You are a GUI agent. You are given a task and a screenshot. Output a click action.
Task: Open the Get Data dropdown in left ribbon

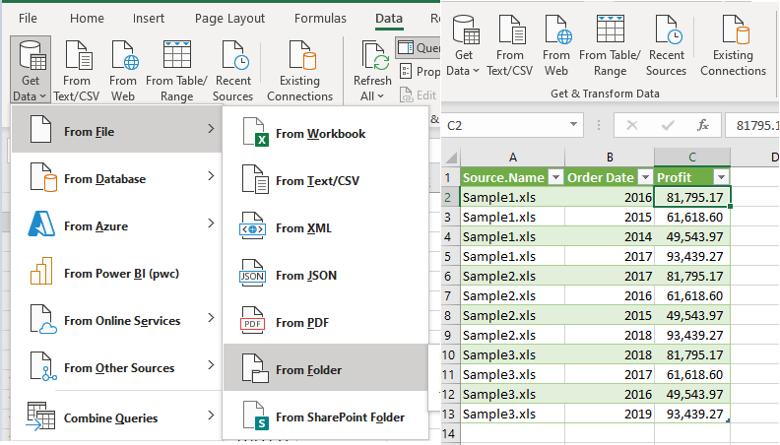(30, 70)
